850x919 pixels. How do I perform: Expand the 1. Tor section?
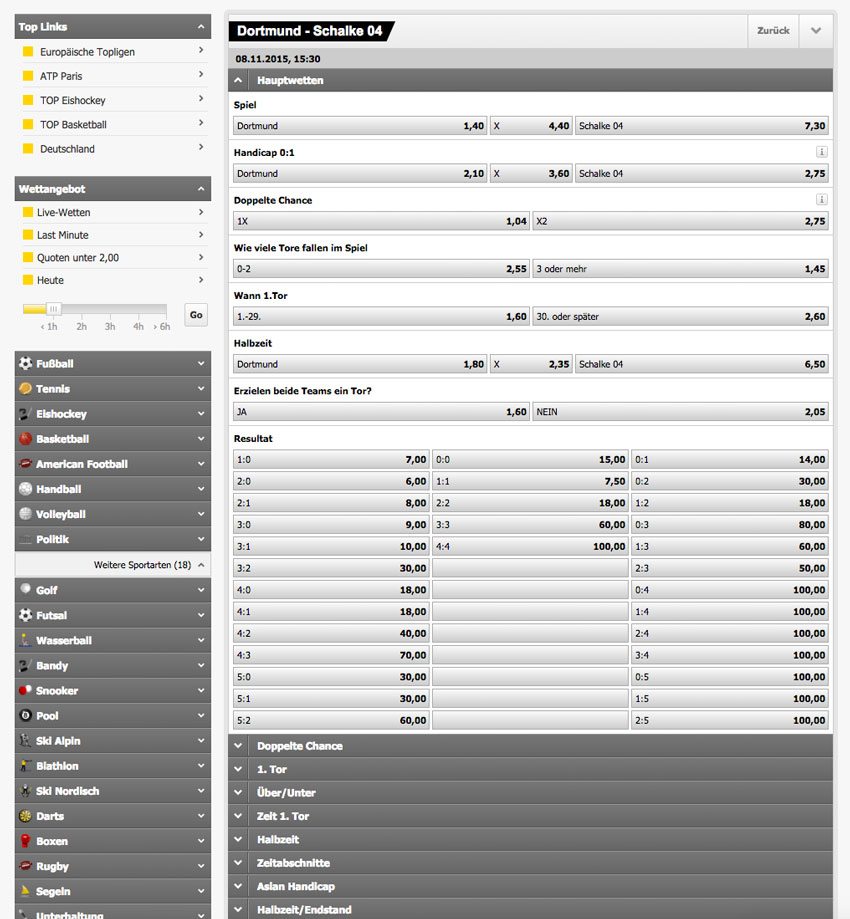(x=531, y=769)
